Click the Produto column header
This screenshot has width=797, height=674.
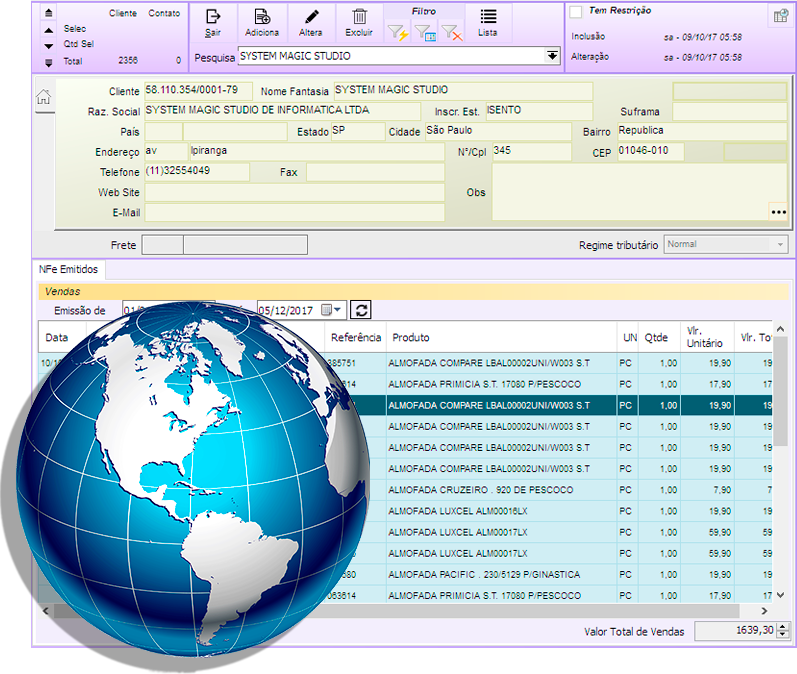click(501, 337)
